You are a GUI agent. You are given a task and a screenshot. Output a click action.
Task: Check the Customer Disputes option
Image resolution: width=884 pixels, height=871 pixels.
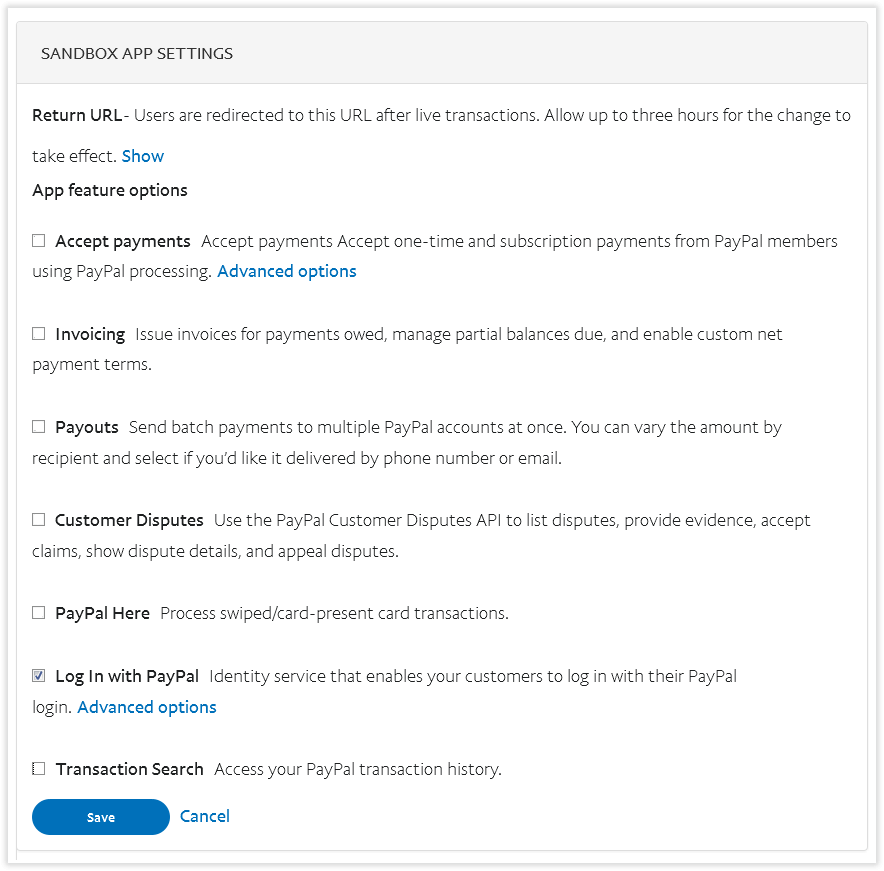[38, 520]
